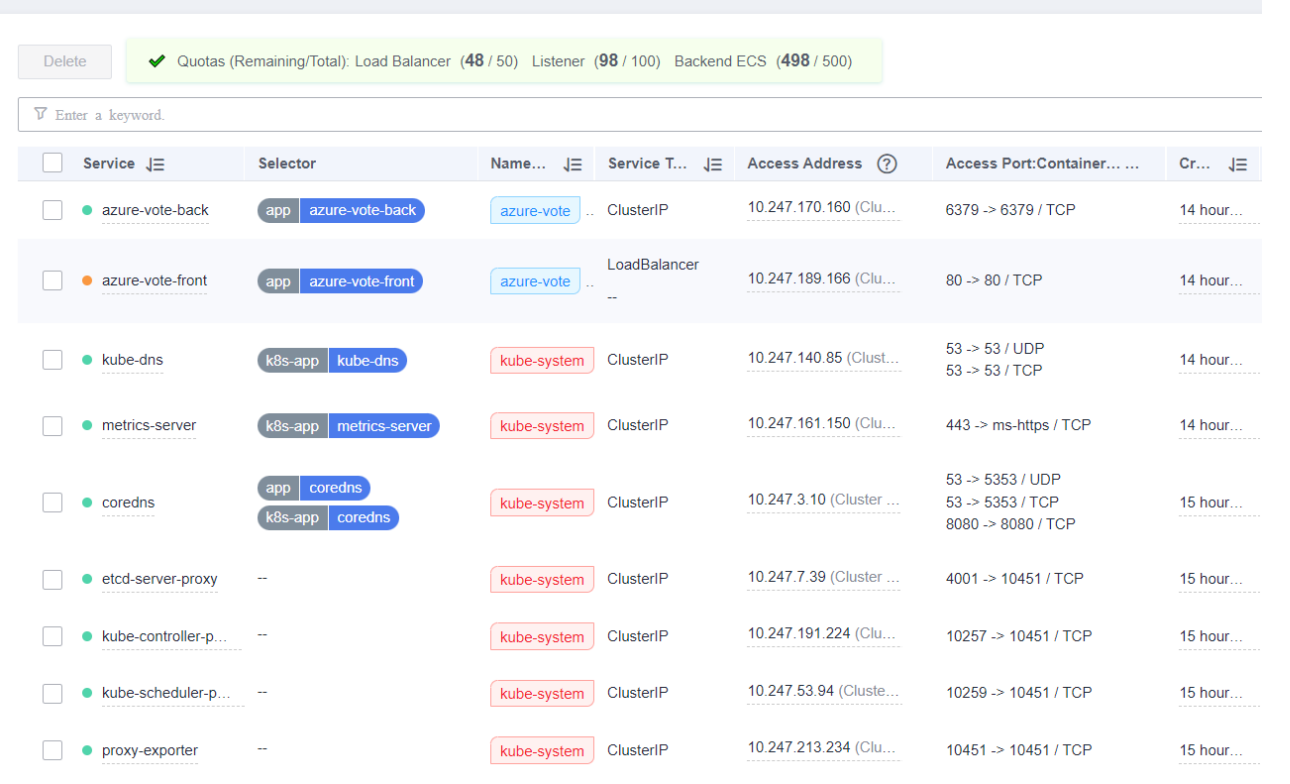Open the metrics-server service link

pyautogui.click(x=148, y=425)
